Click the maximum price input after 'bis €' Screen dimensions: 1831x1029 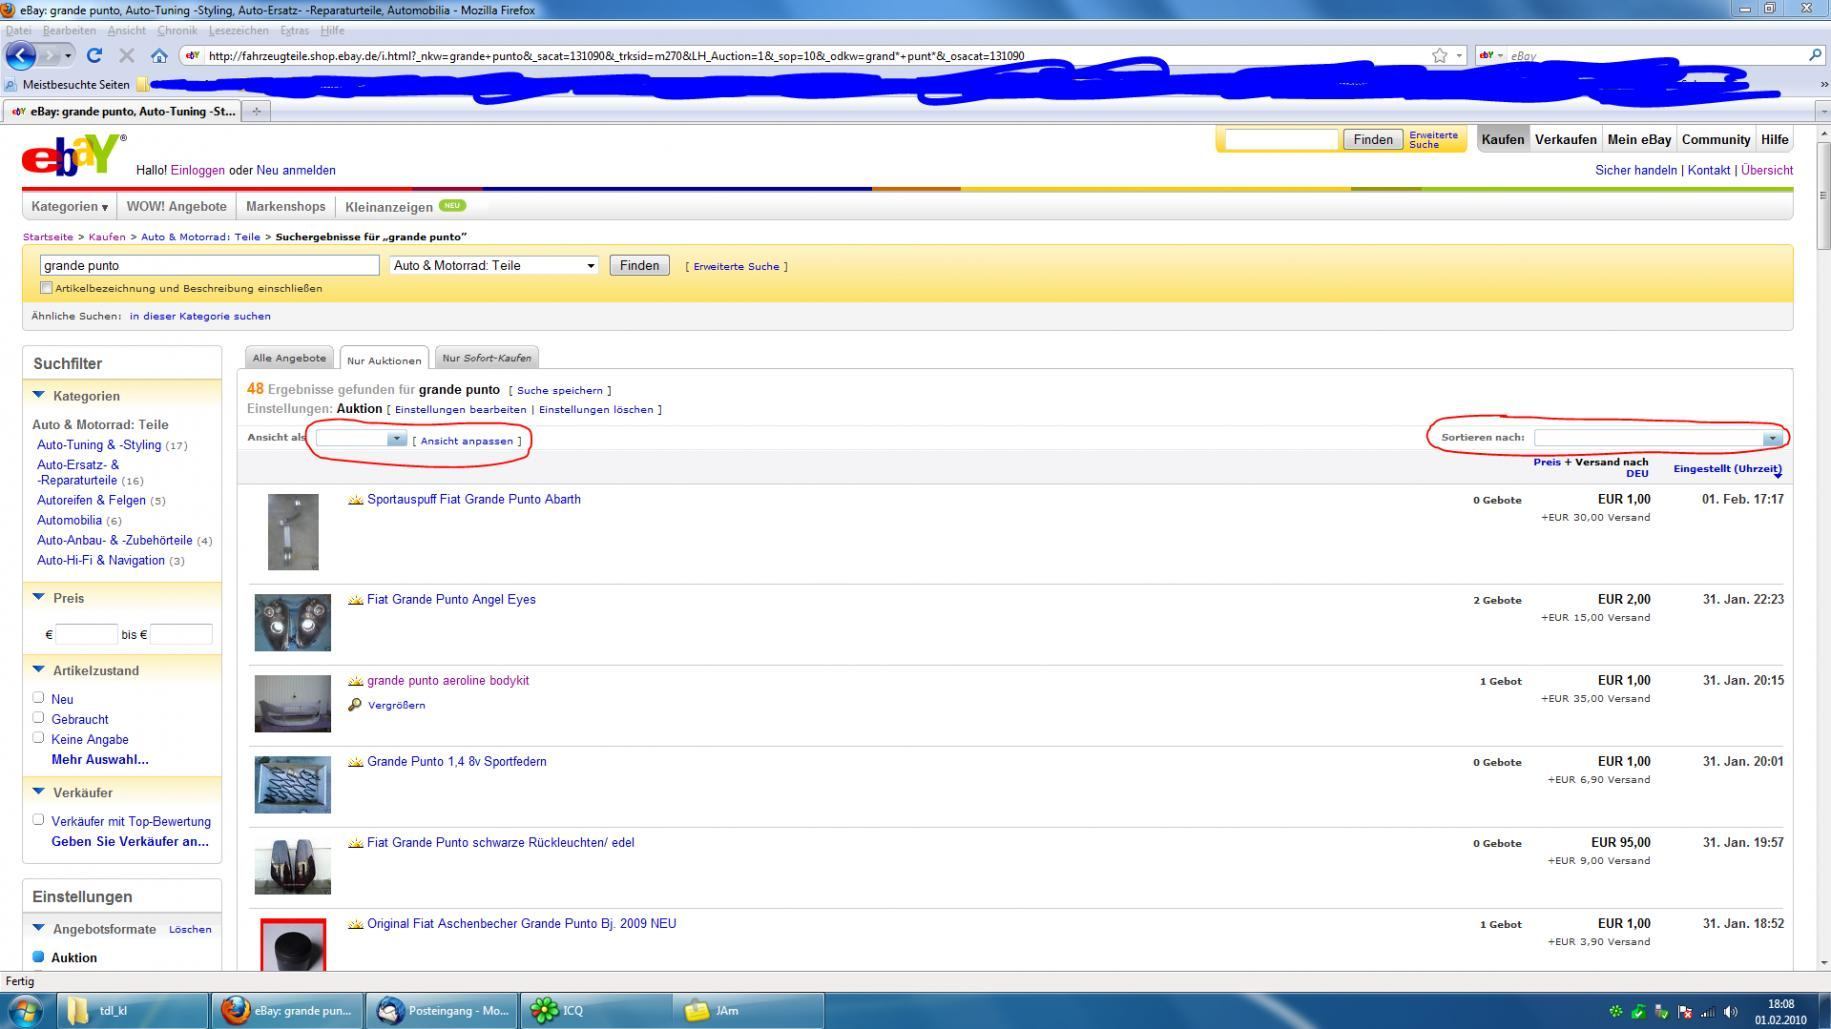pos(181,634)
